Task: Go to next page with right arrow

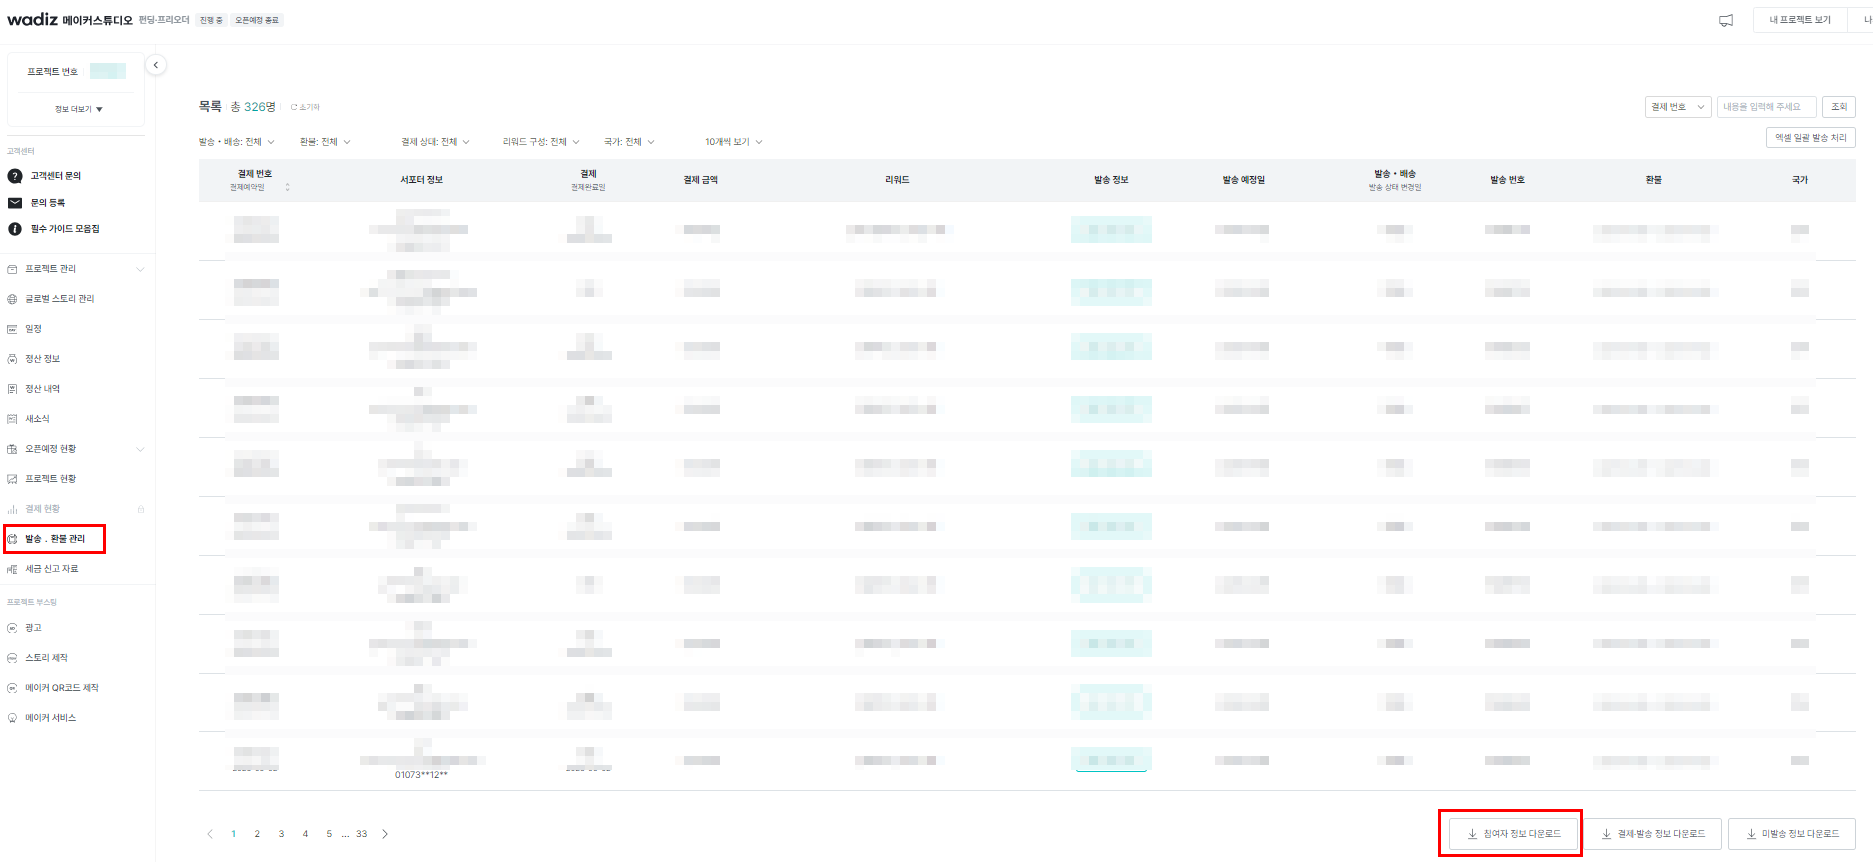Action: tap(385, 834)
